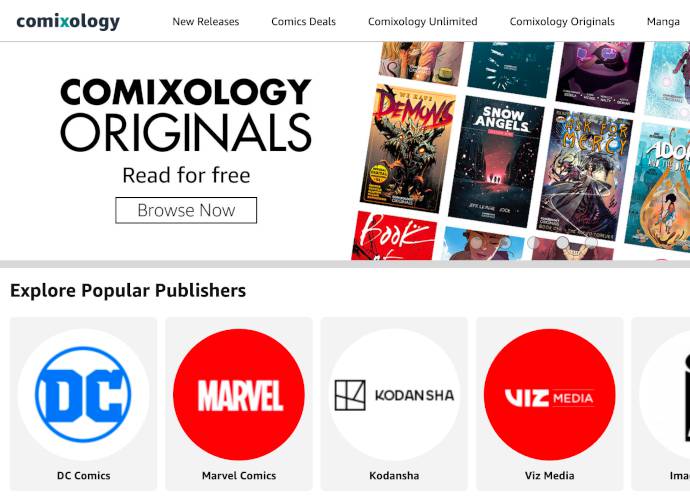Go to Comics Deals
Image resolution: width=690 pixels, height=500 pixels.
tap(303, 22)
